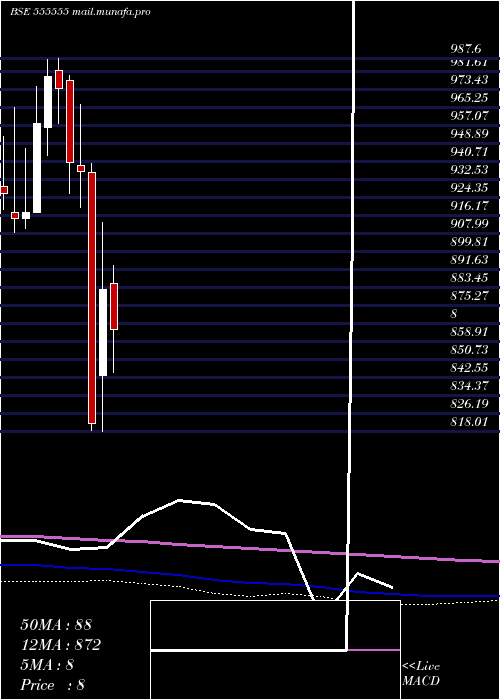Click the 50MA value text
The height and width of the screenshot is (700, 500).
click(56, 625)
